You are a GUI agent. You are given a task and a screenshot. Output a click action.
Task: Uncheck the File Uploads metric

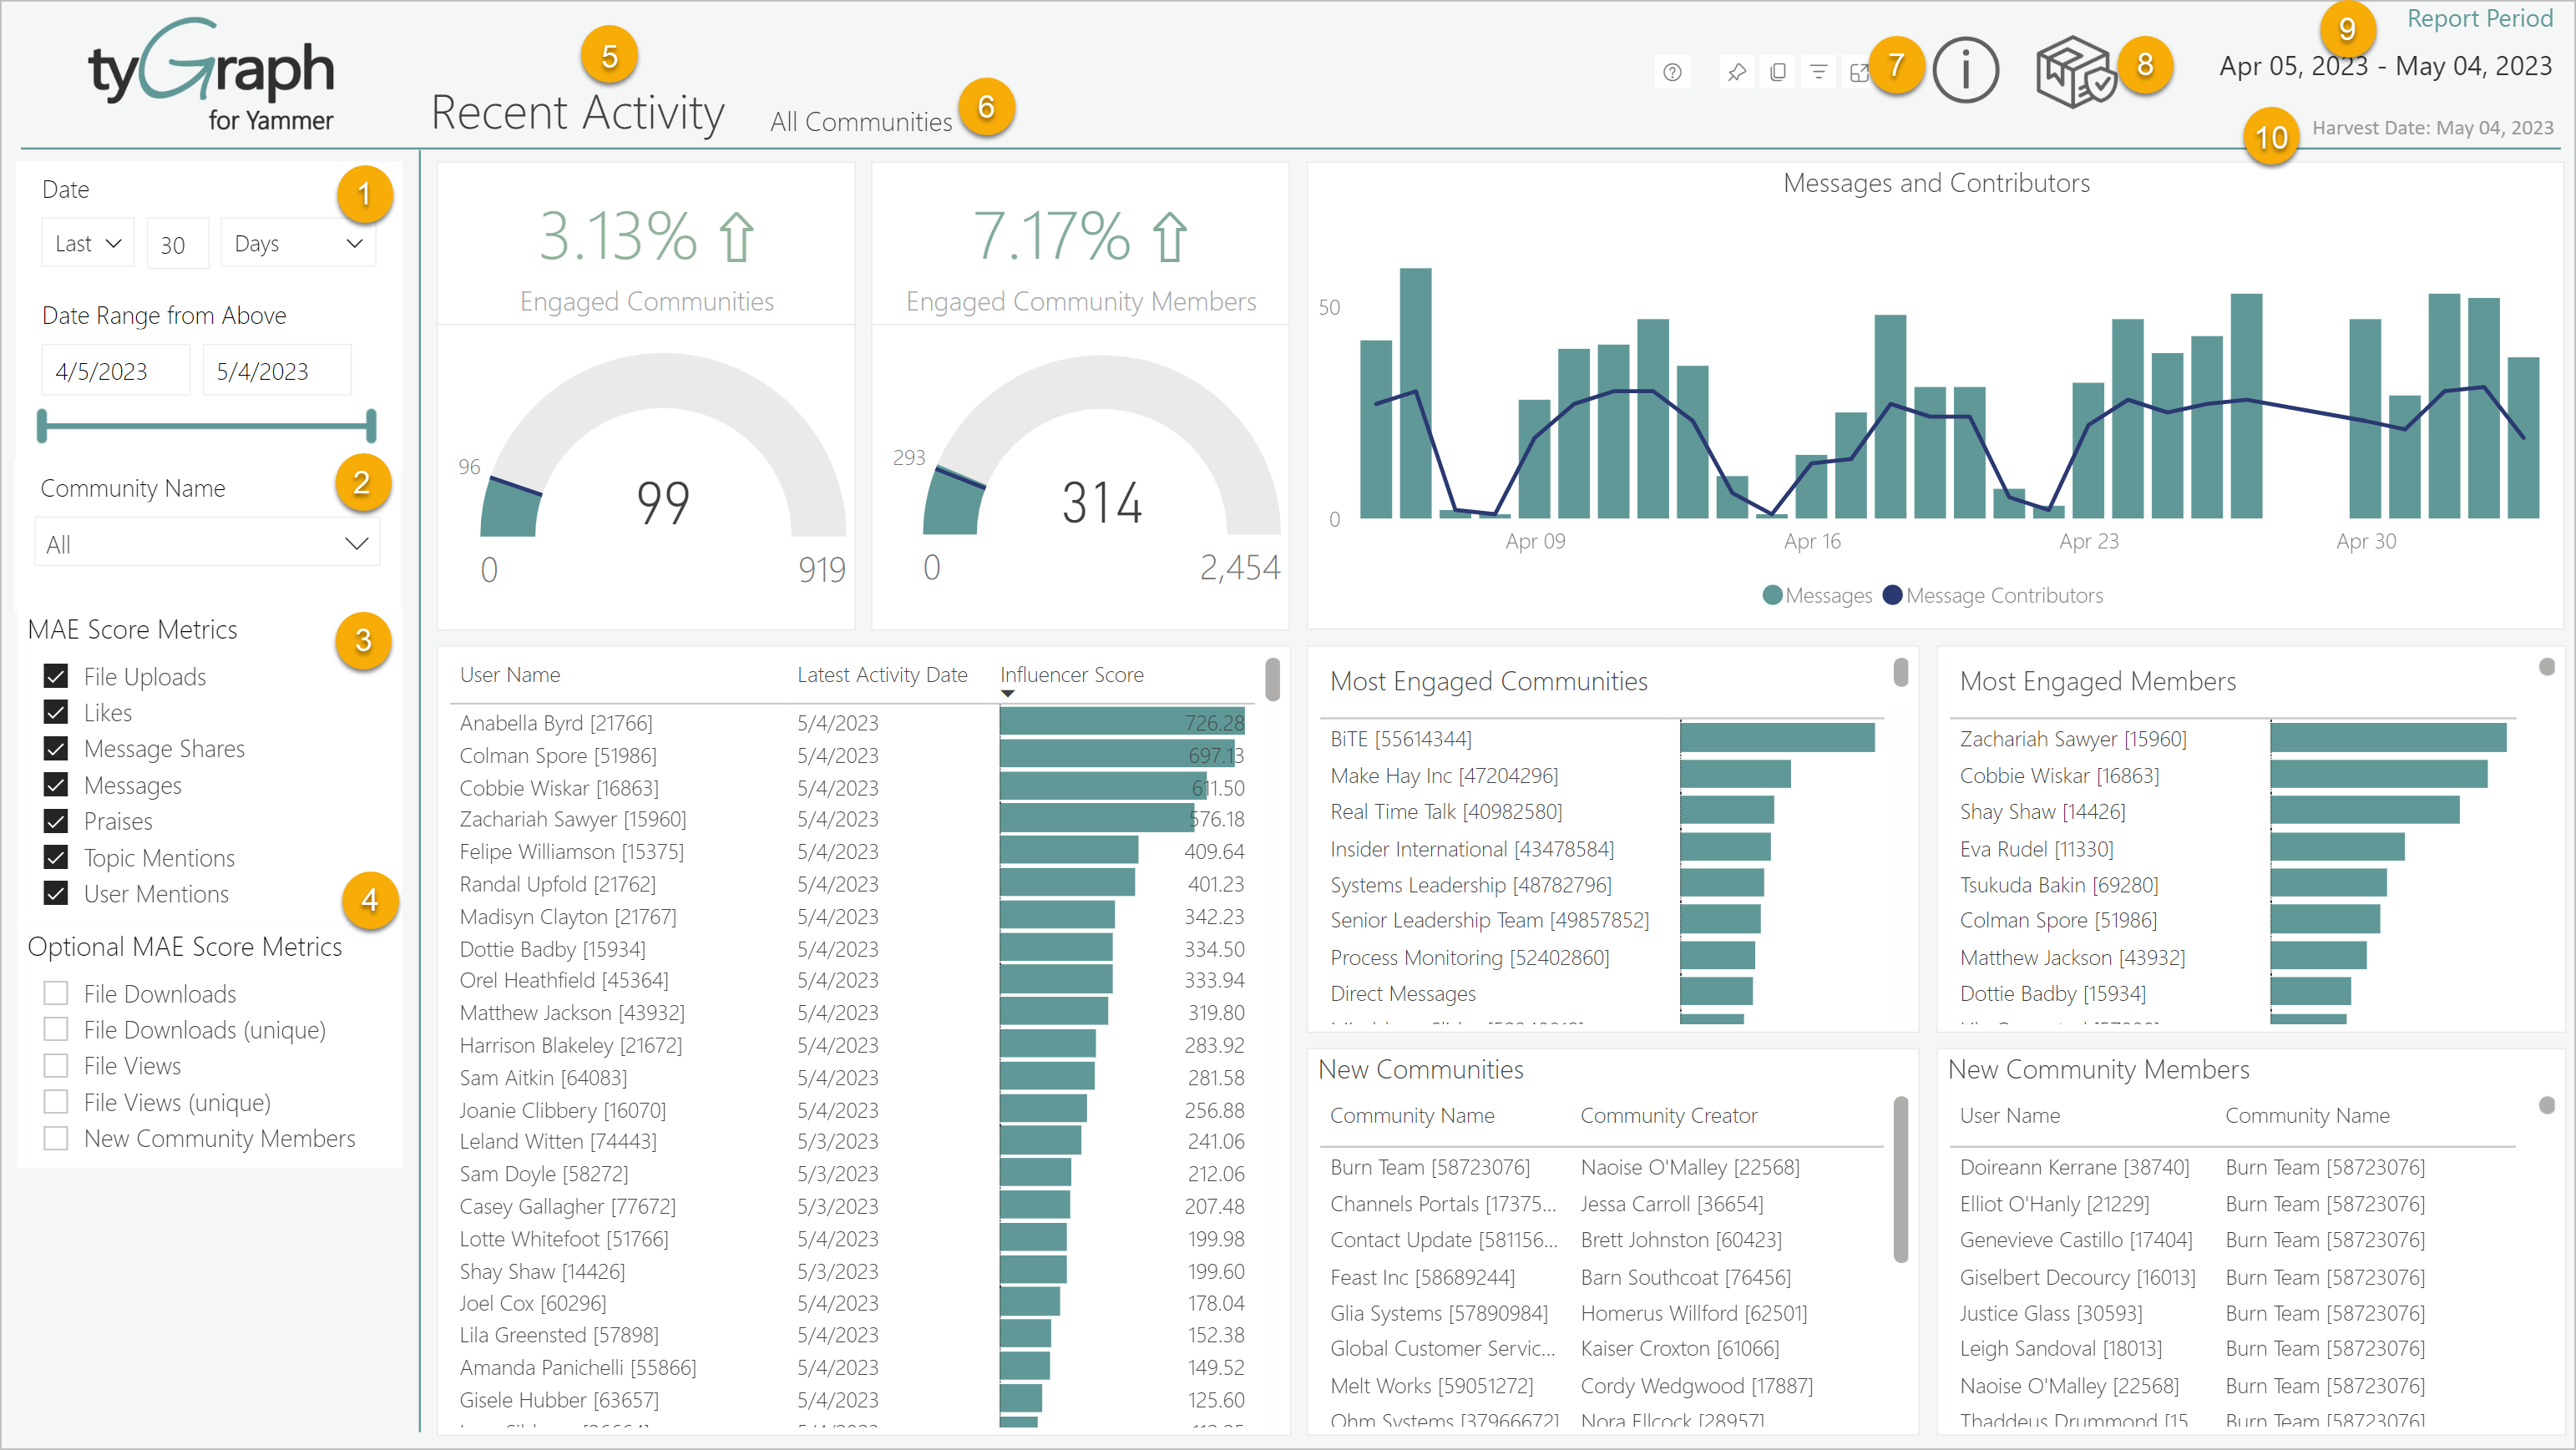[56, 677]
